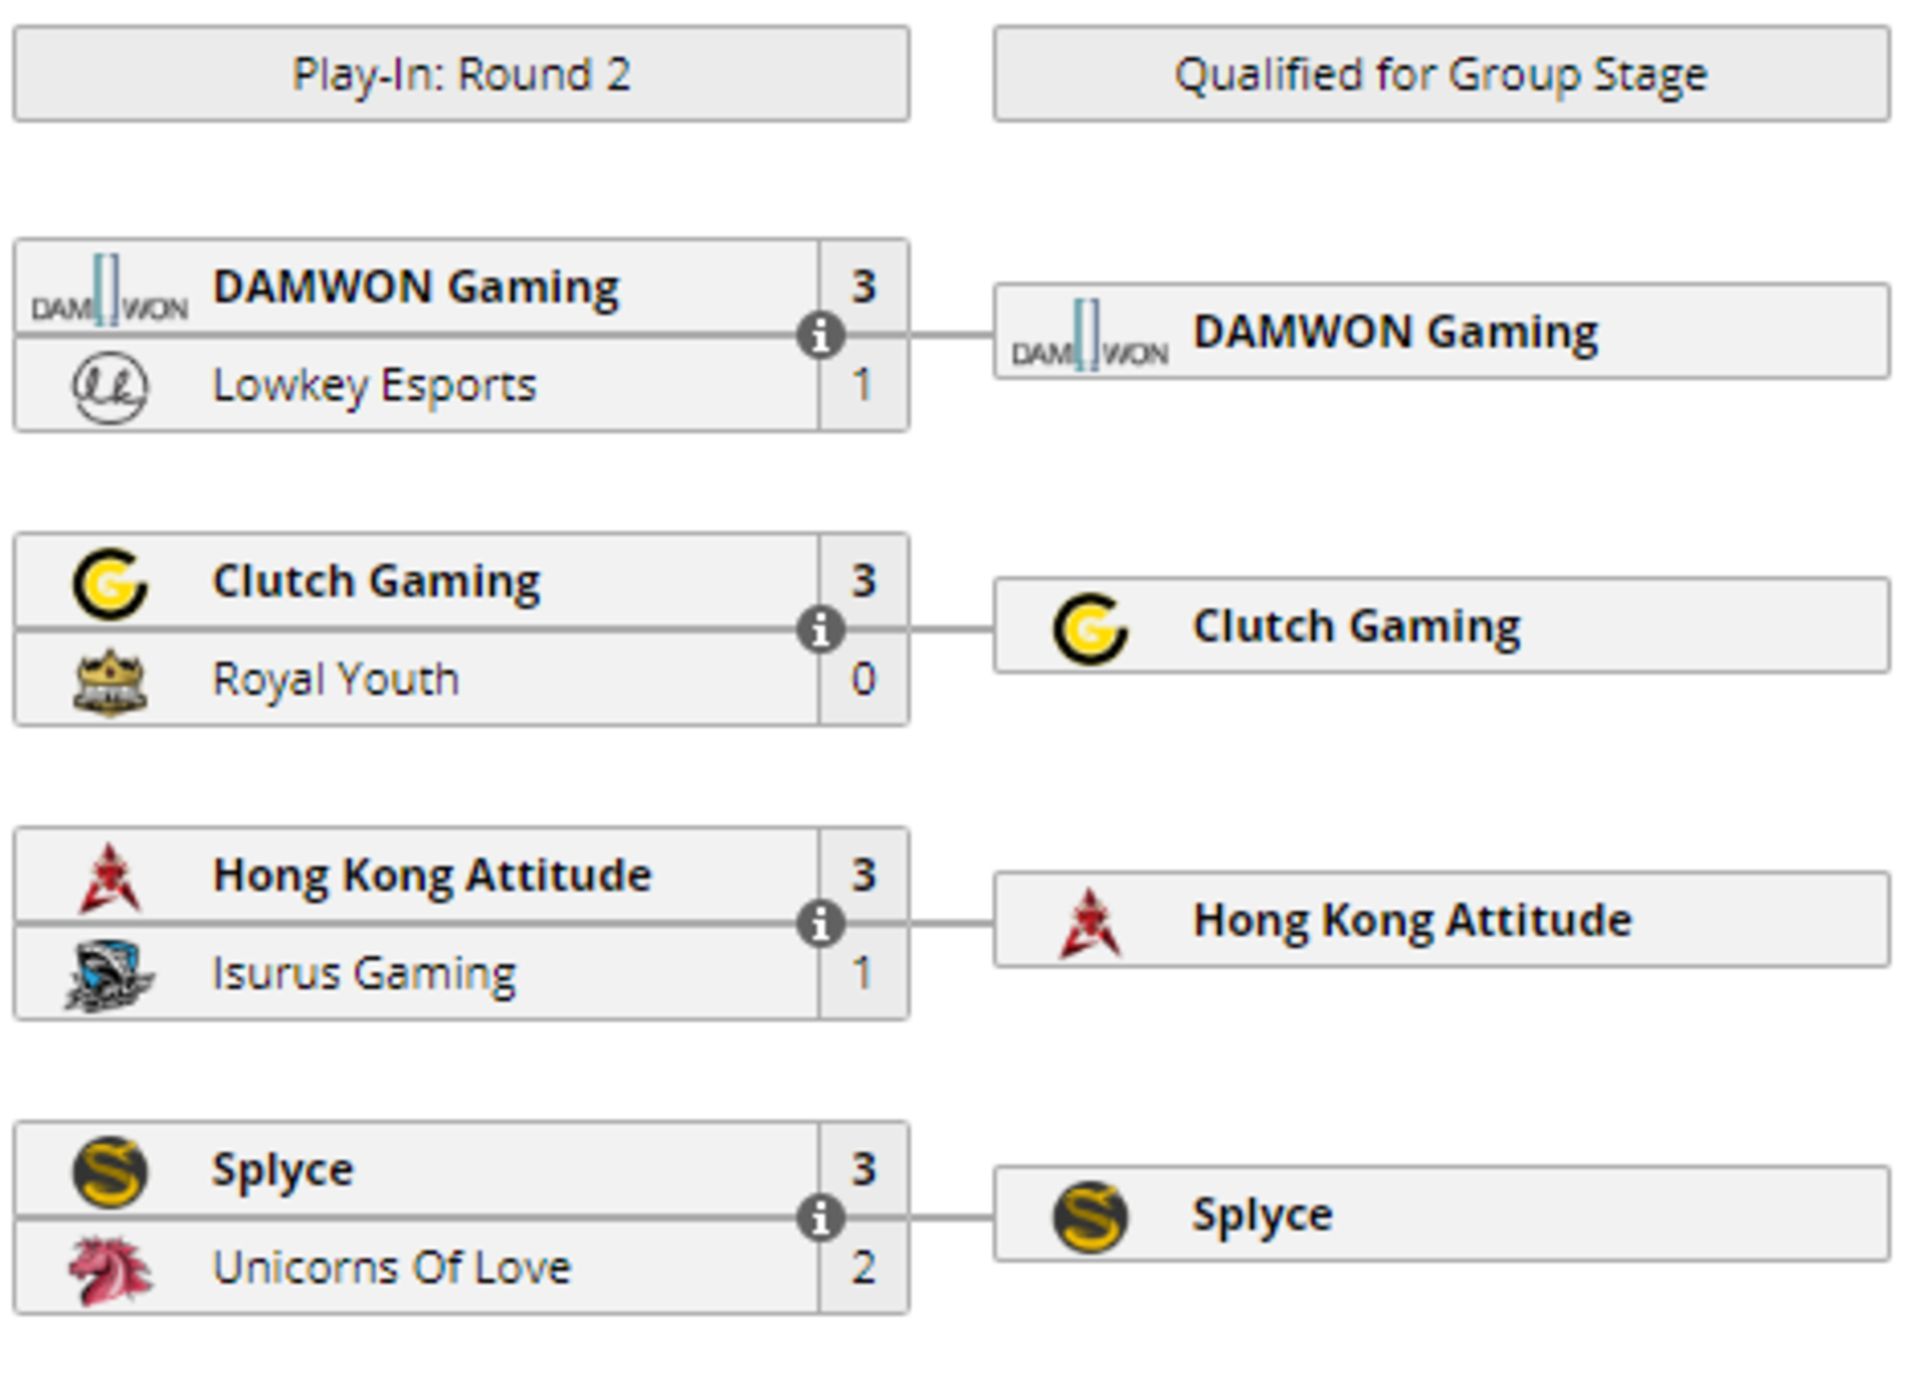1920x1373 pixels.
Task: Click Unicorns Of Love pink logo
Action: 110,1270
